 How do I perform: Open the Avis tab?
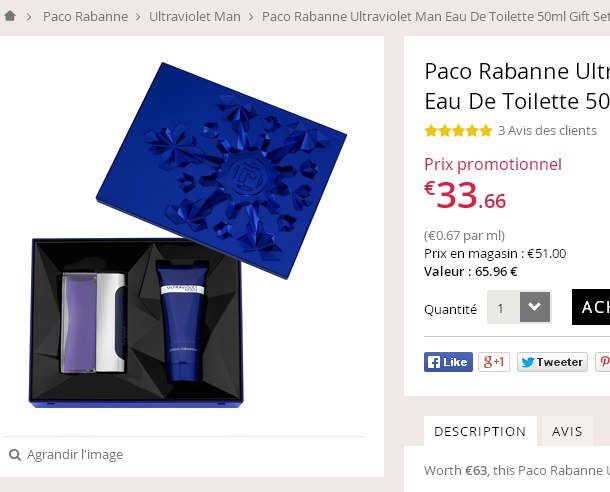coord(567,431)
